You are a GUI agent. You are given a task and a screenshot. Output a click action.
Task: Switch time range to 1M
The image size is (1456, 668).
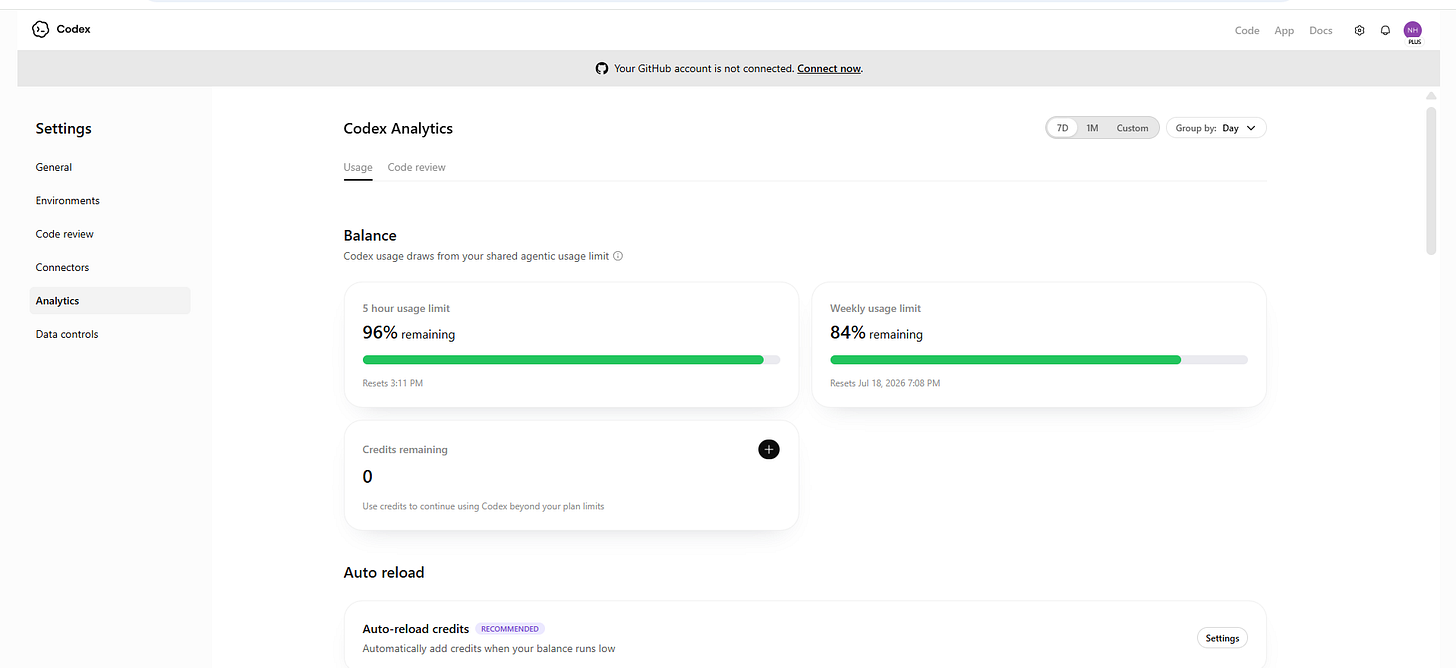pyautogui.click(x=1092, y=128)
